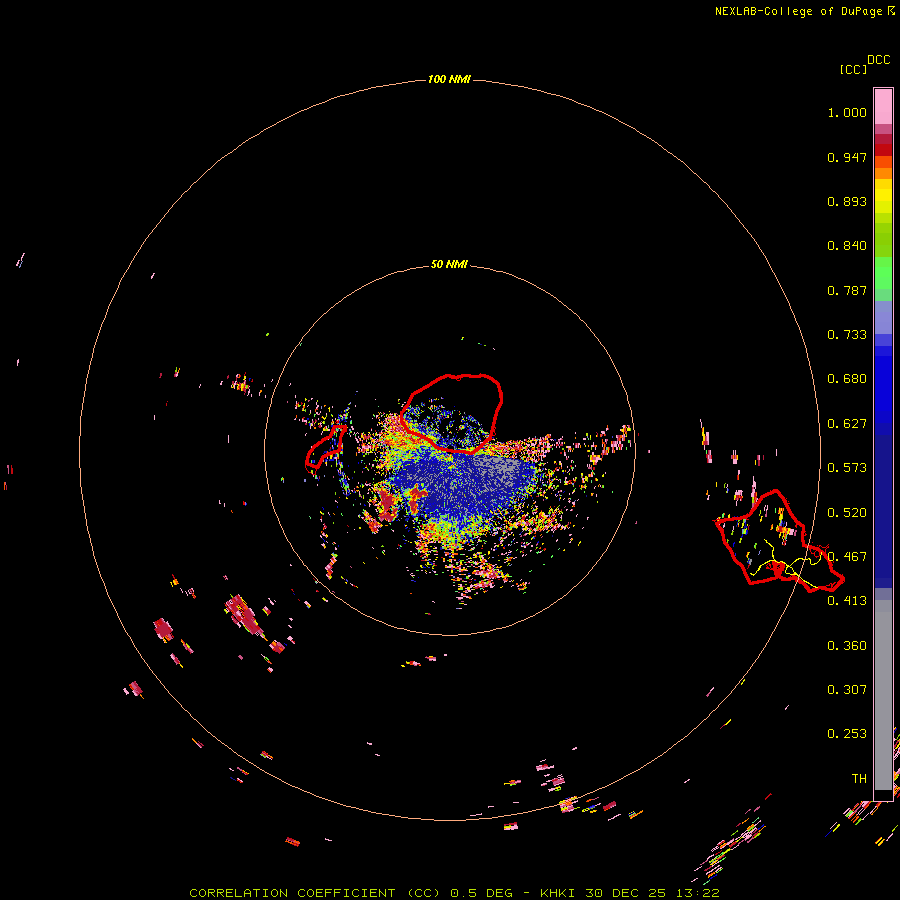This screenshot has height=900, width=900.
Task: Click the 0.467 scale label
Action: 847,557
